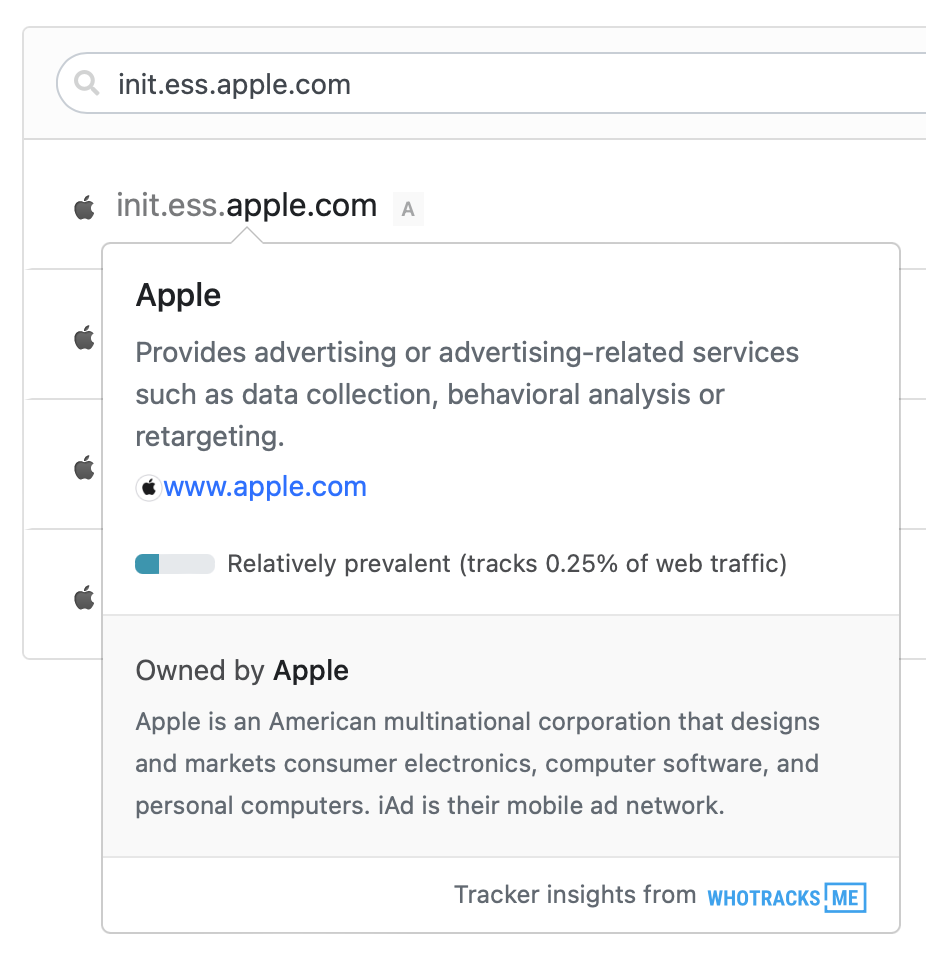Viewport: 926px width, 962px height.
Task: Click the Owned by label
Action: click(200, 671)
